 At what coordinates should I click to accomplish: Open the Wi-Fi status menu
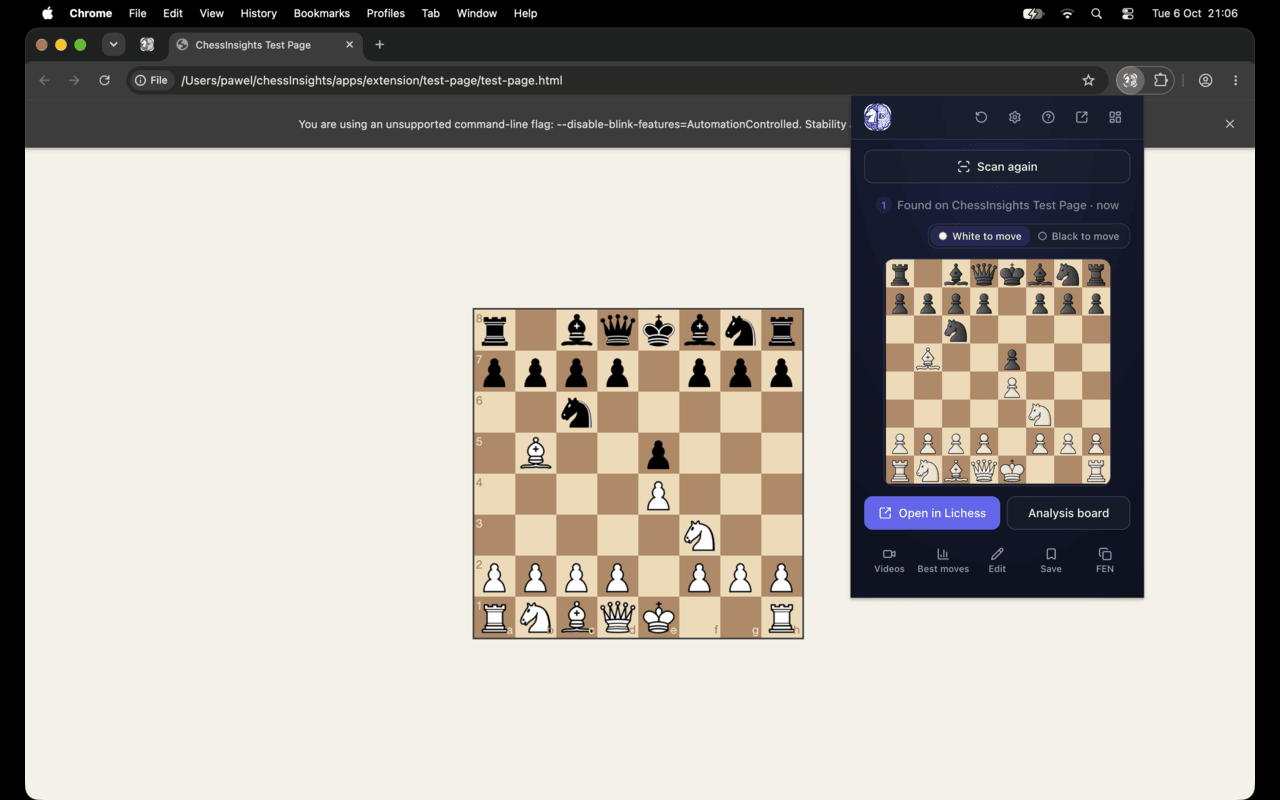pos(1067,14)
